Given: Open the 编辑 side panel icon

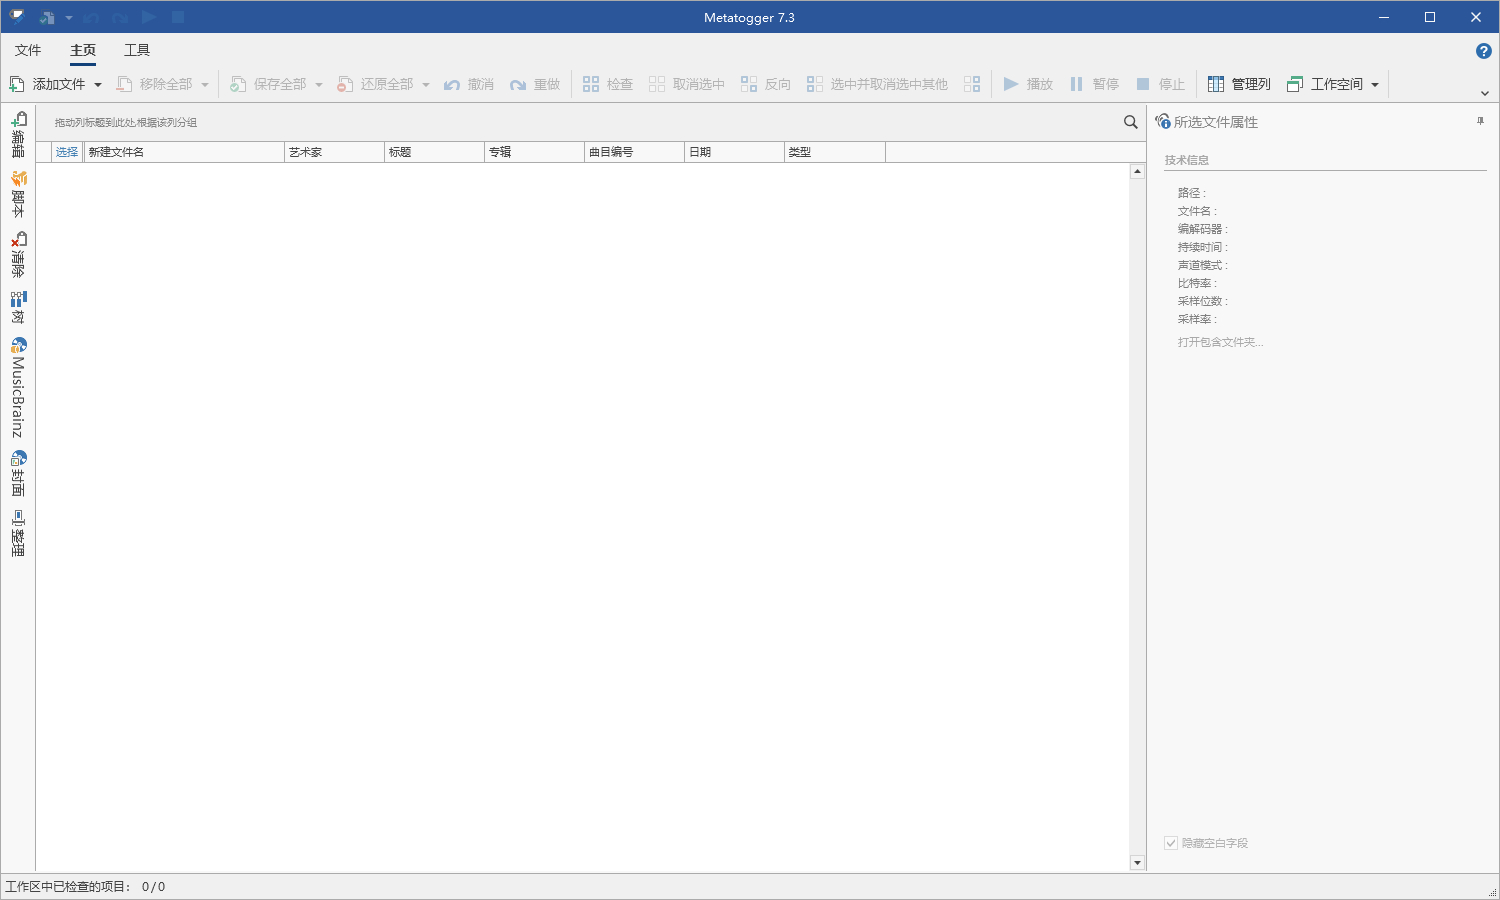Looking at the screenshot, I should (18, 135).
